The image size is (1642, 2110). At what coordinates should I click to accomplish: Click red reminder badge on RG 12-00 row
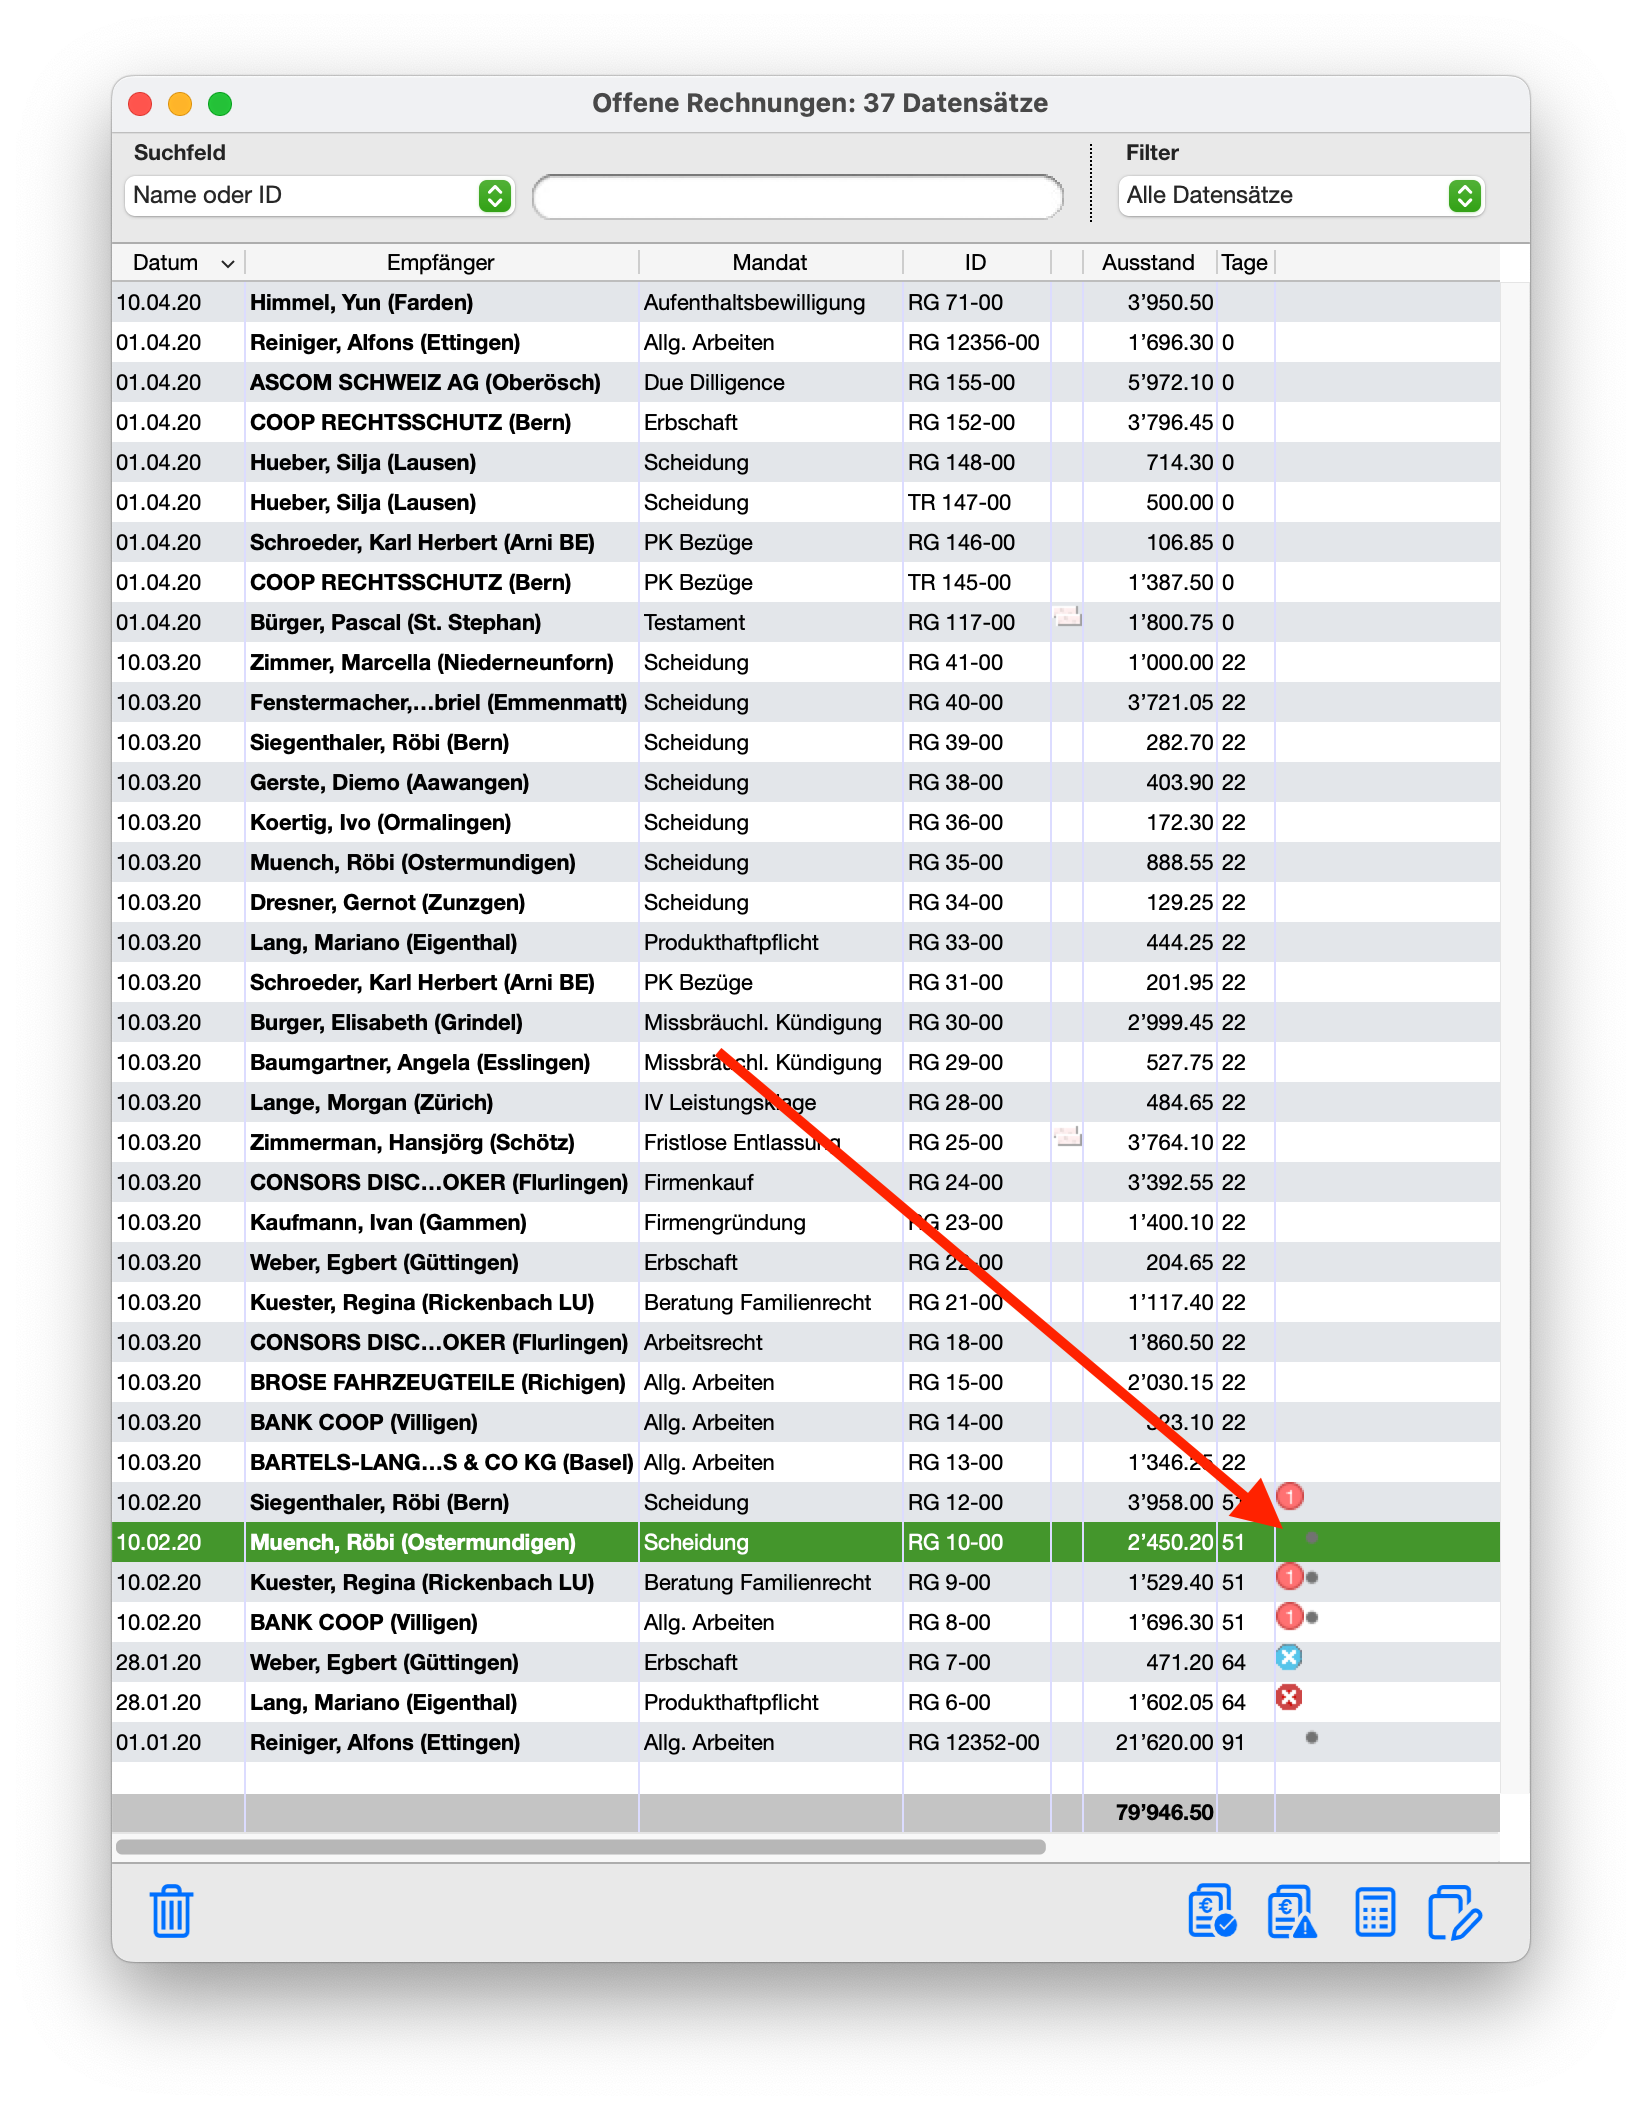[1290, 1496]
